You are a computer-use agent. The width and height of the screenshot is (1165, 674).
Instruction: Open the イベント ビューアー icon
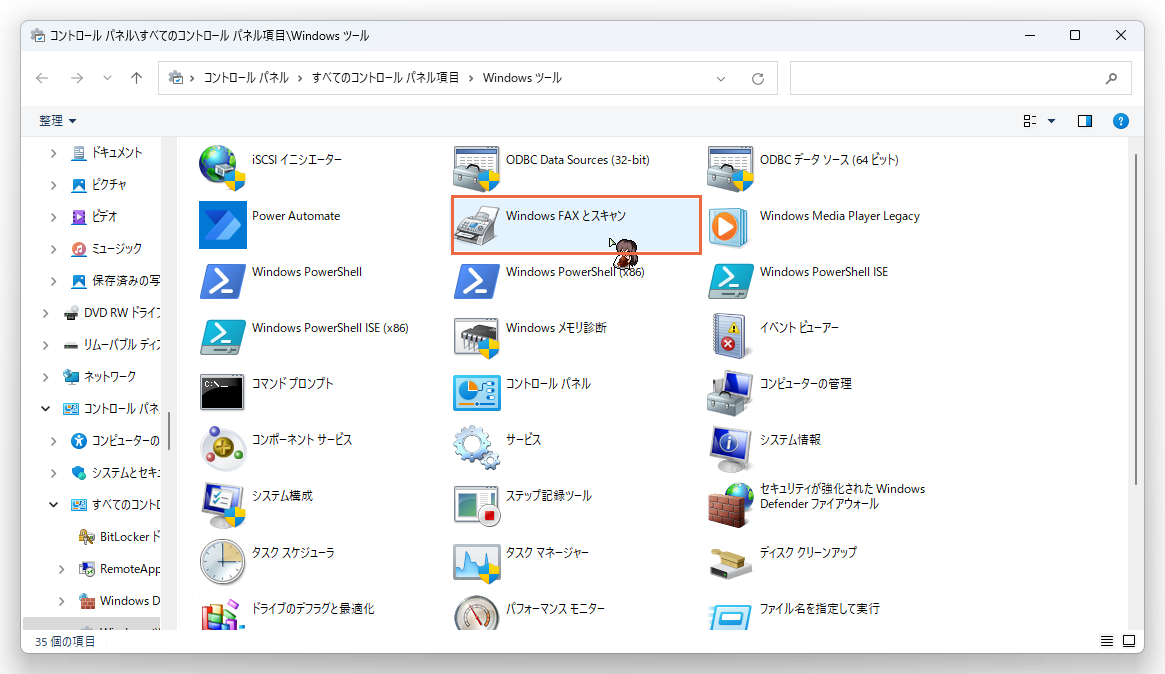[x=730, y=337]
